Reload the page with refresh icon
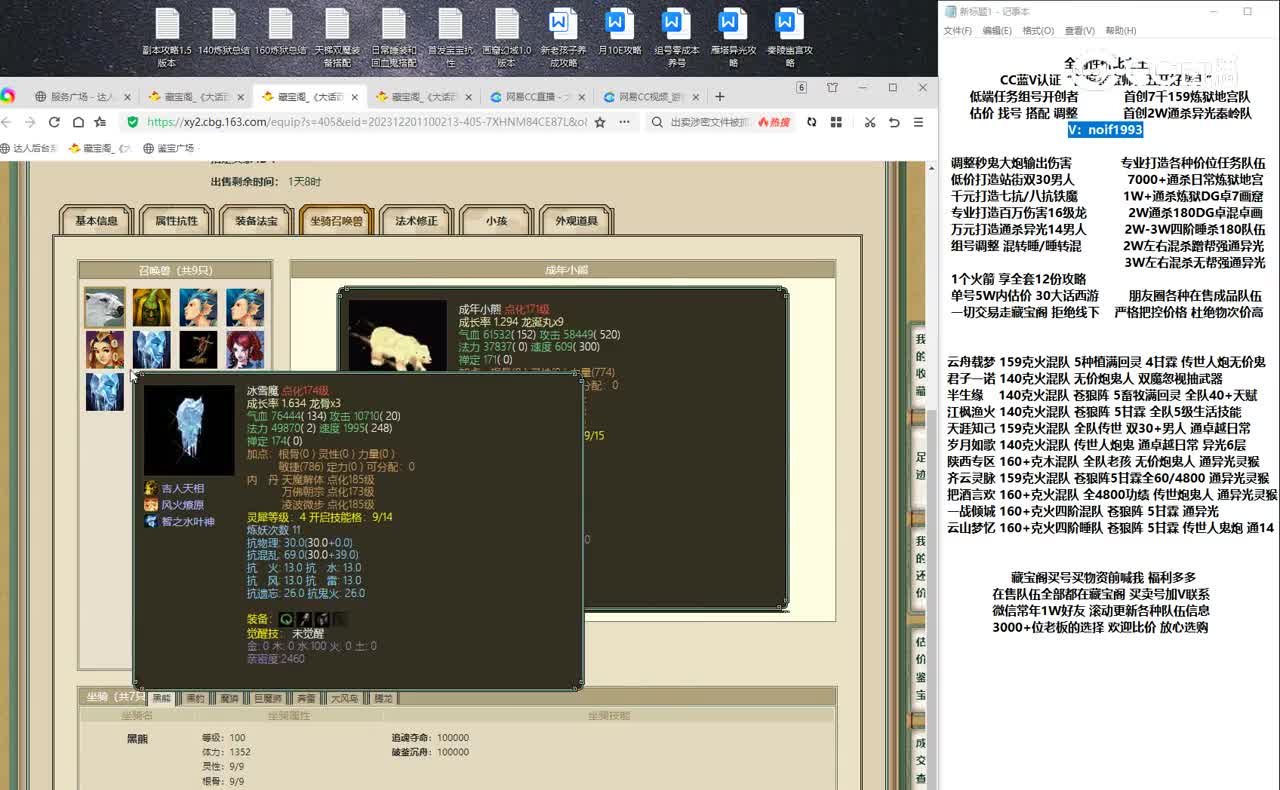 53,122
